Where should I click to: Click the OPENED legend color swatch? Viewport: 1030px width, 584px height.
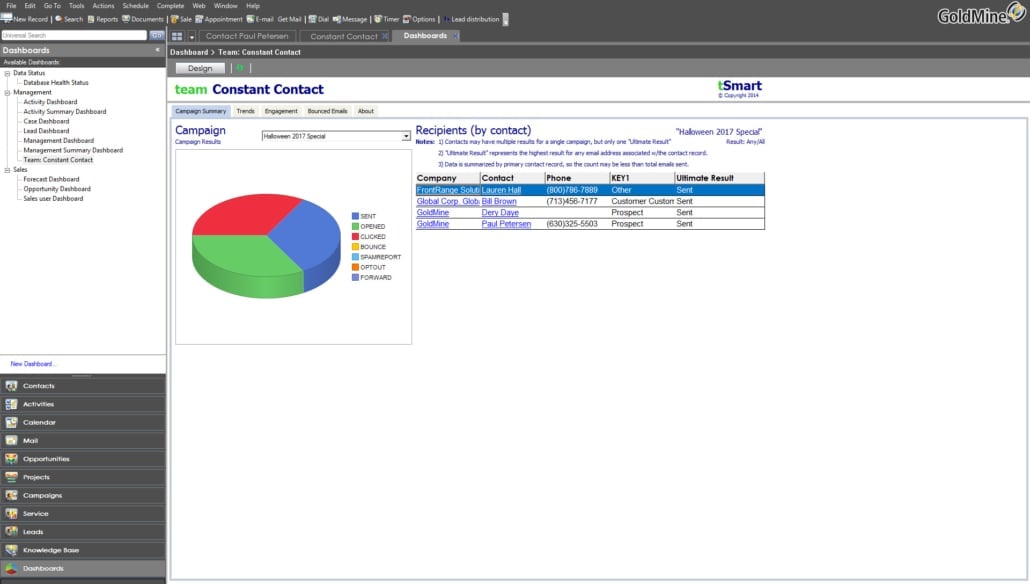pyautogui.click(x=355, y=227)
